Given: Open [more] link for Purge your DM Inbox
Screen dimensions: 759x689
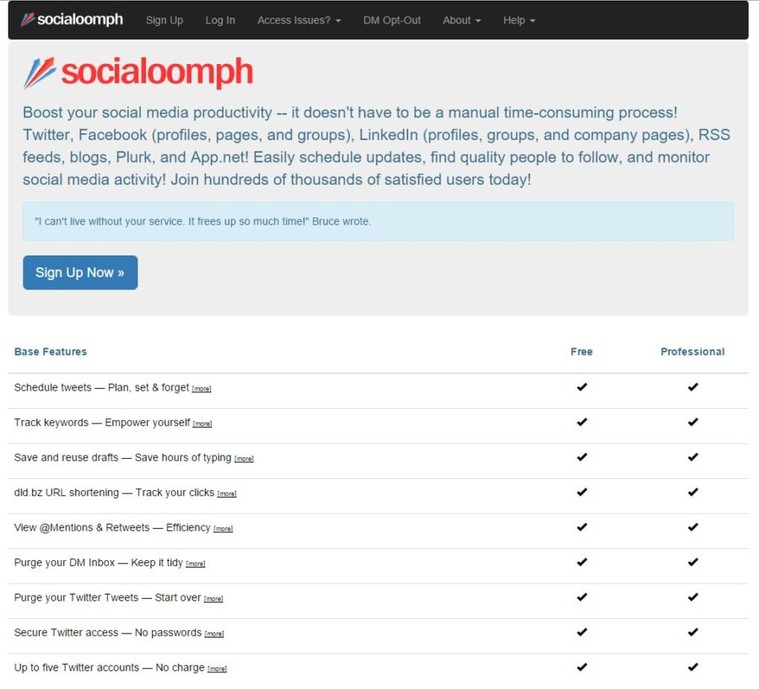Looking at the screenshot, I should (196, 564).
